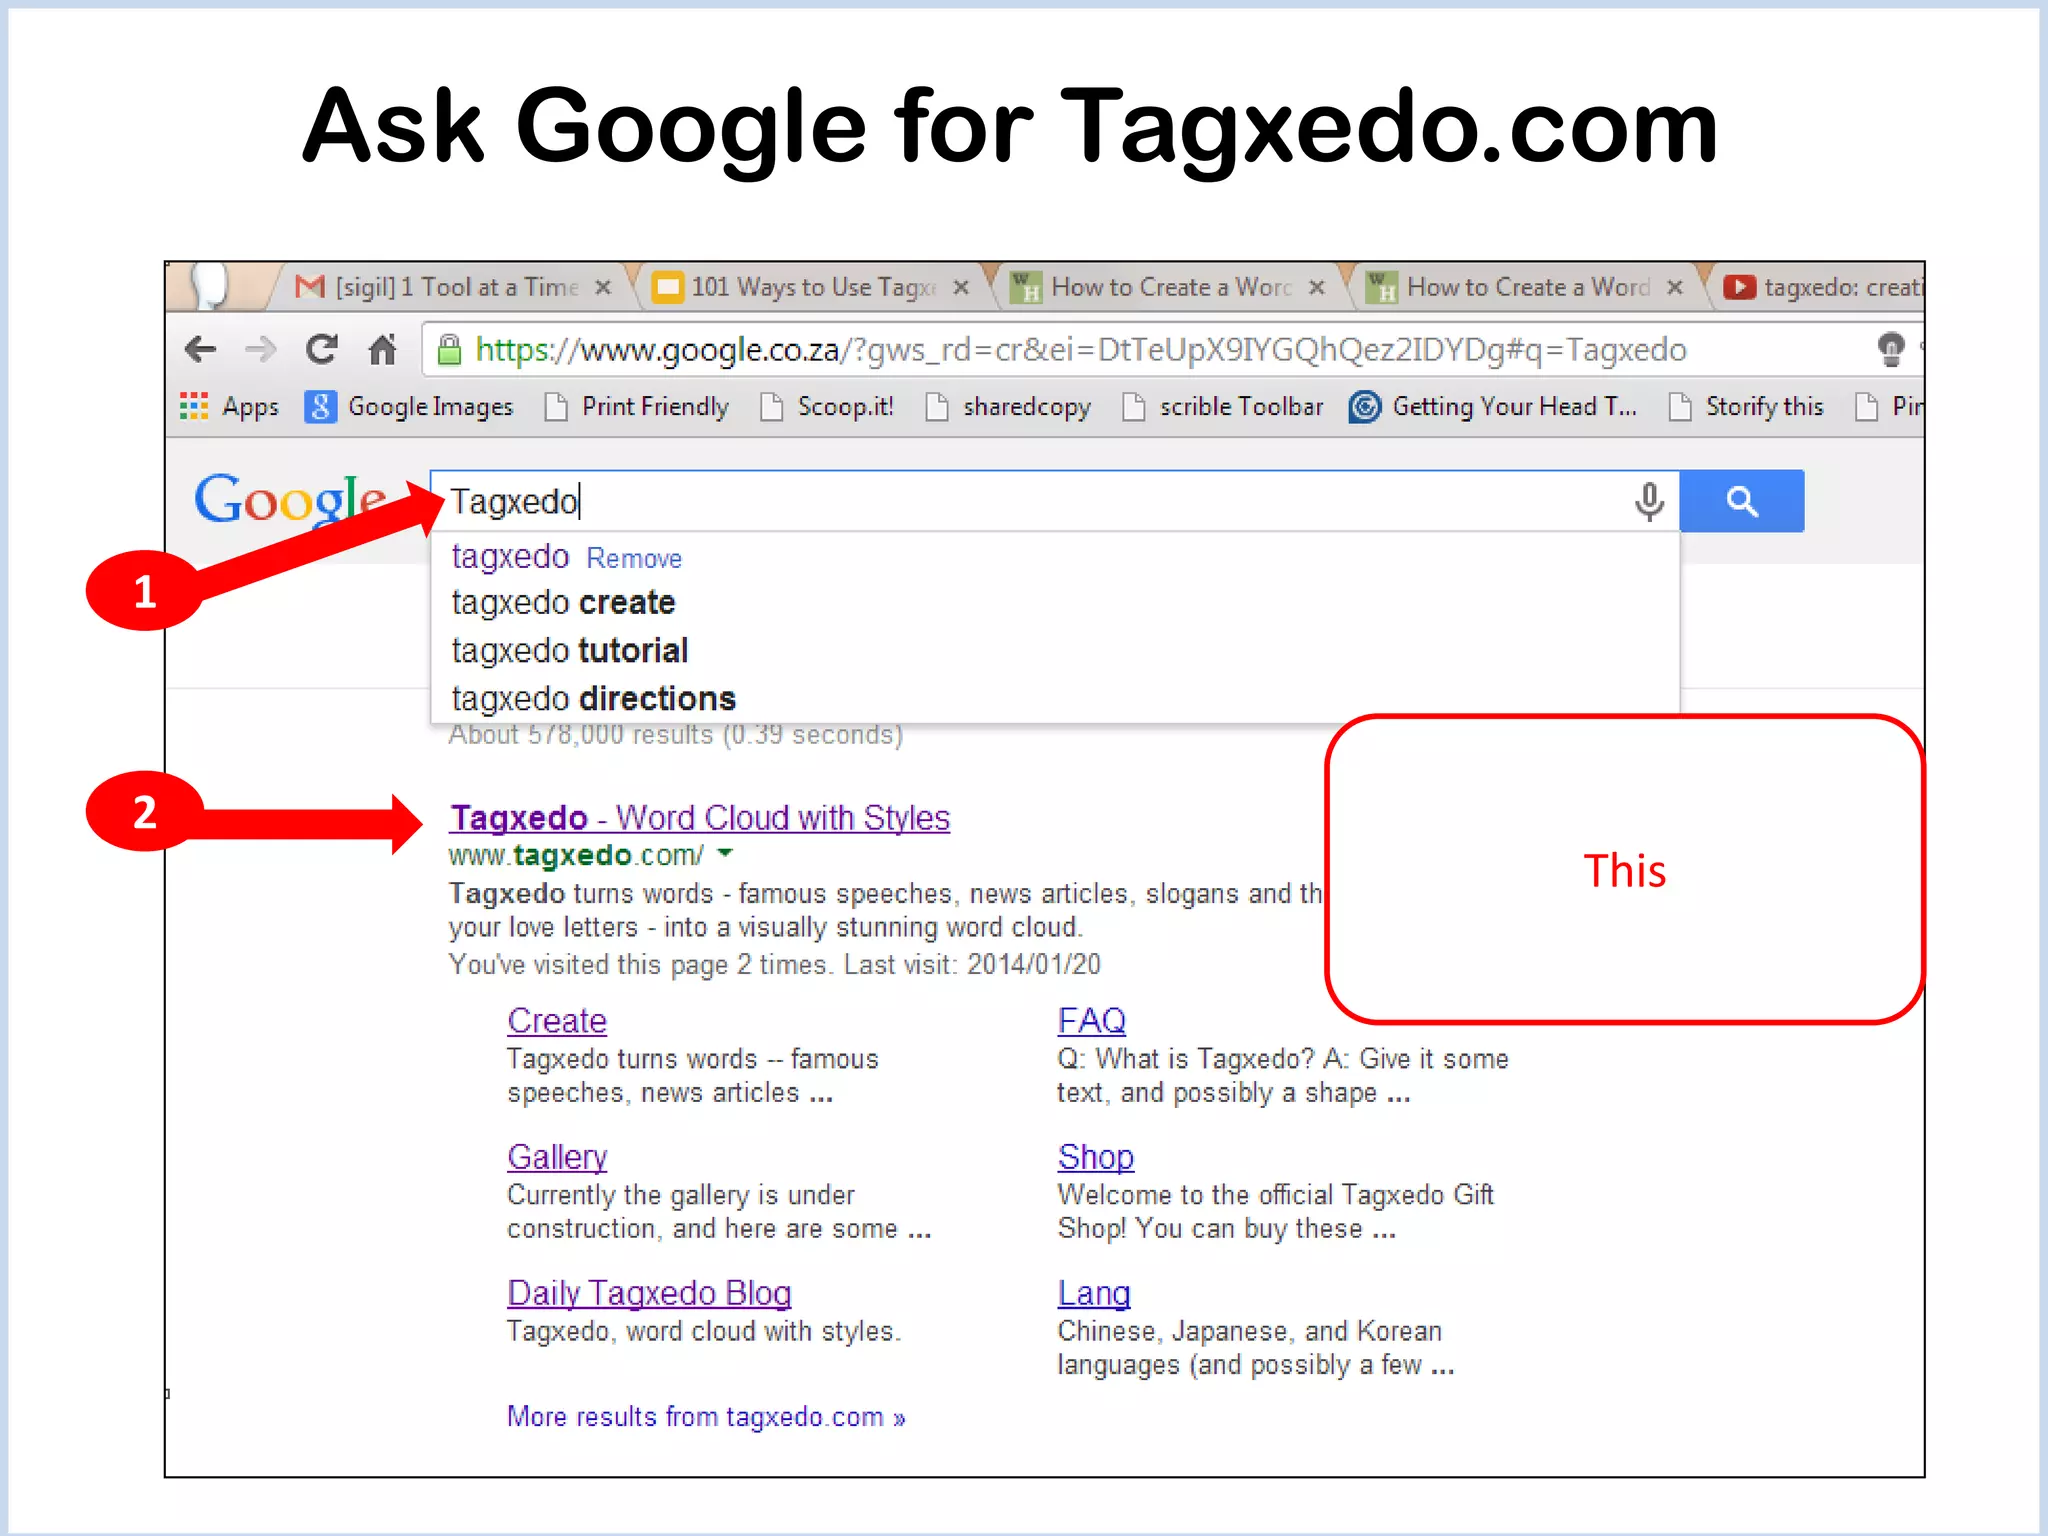Select the first 'tagxedo' suggestion
Screen dimensions: 2048x1536
510,556
